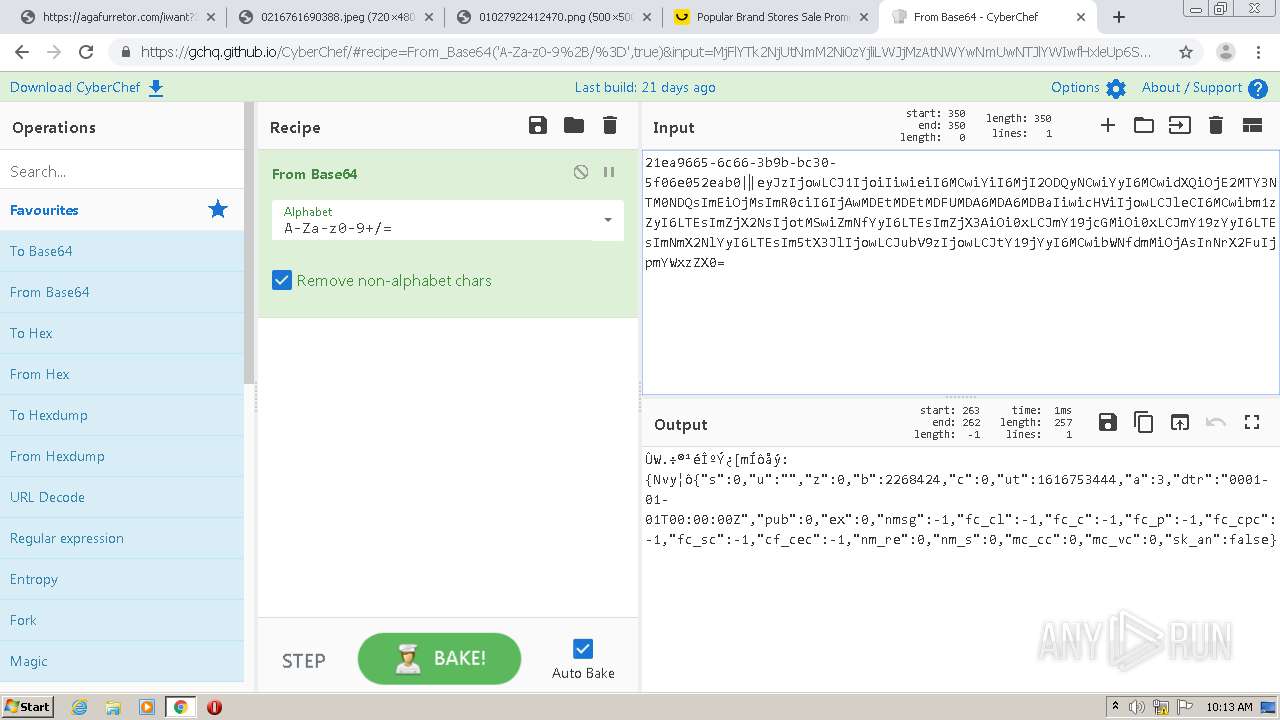The width and height of the screenshot is (1280, 720).
Task: Open Internet Explorer from taskbar
Action: point(80,707)
